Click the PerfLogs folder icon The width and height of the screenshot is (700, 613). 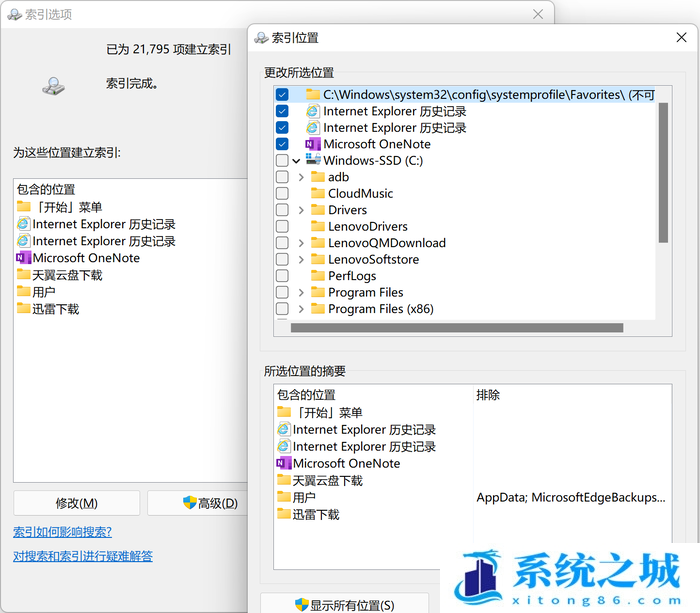(x=318, y=276)
